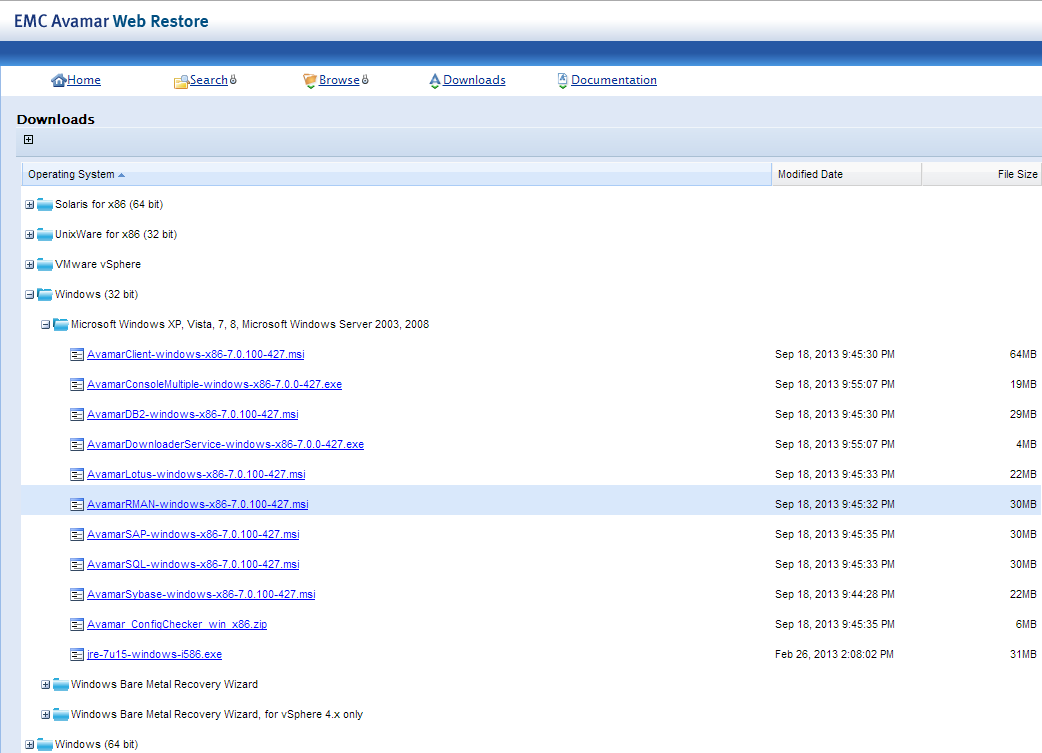Click the file icon beside AvamarRMAN msi
This screenshot has height=753, width=1042.
(77, 504)
